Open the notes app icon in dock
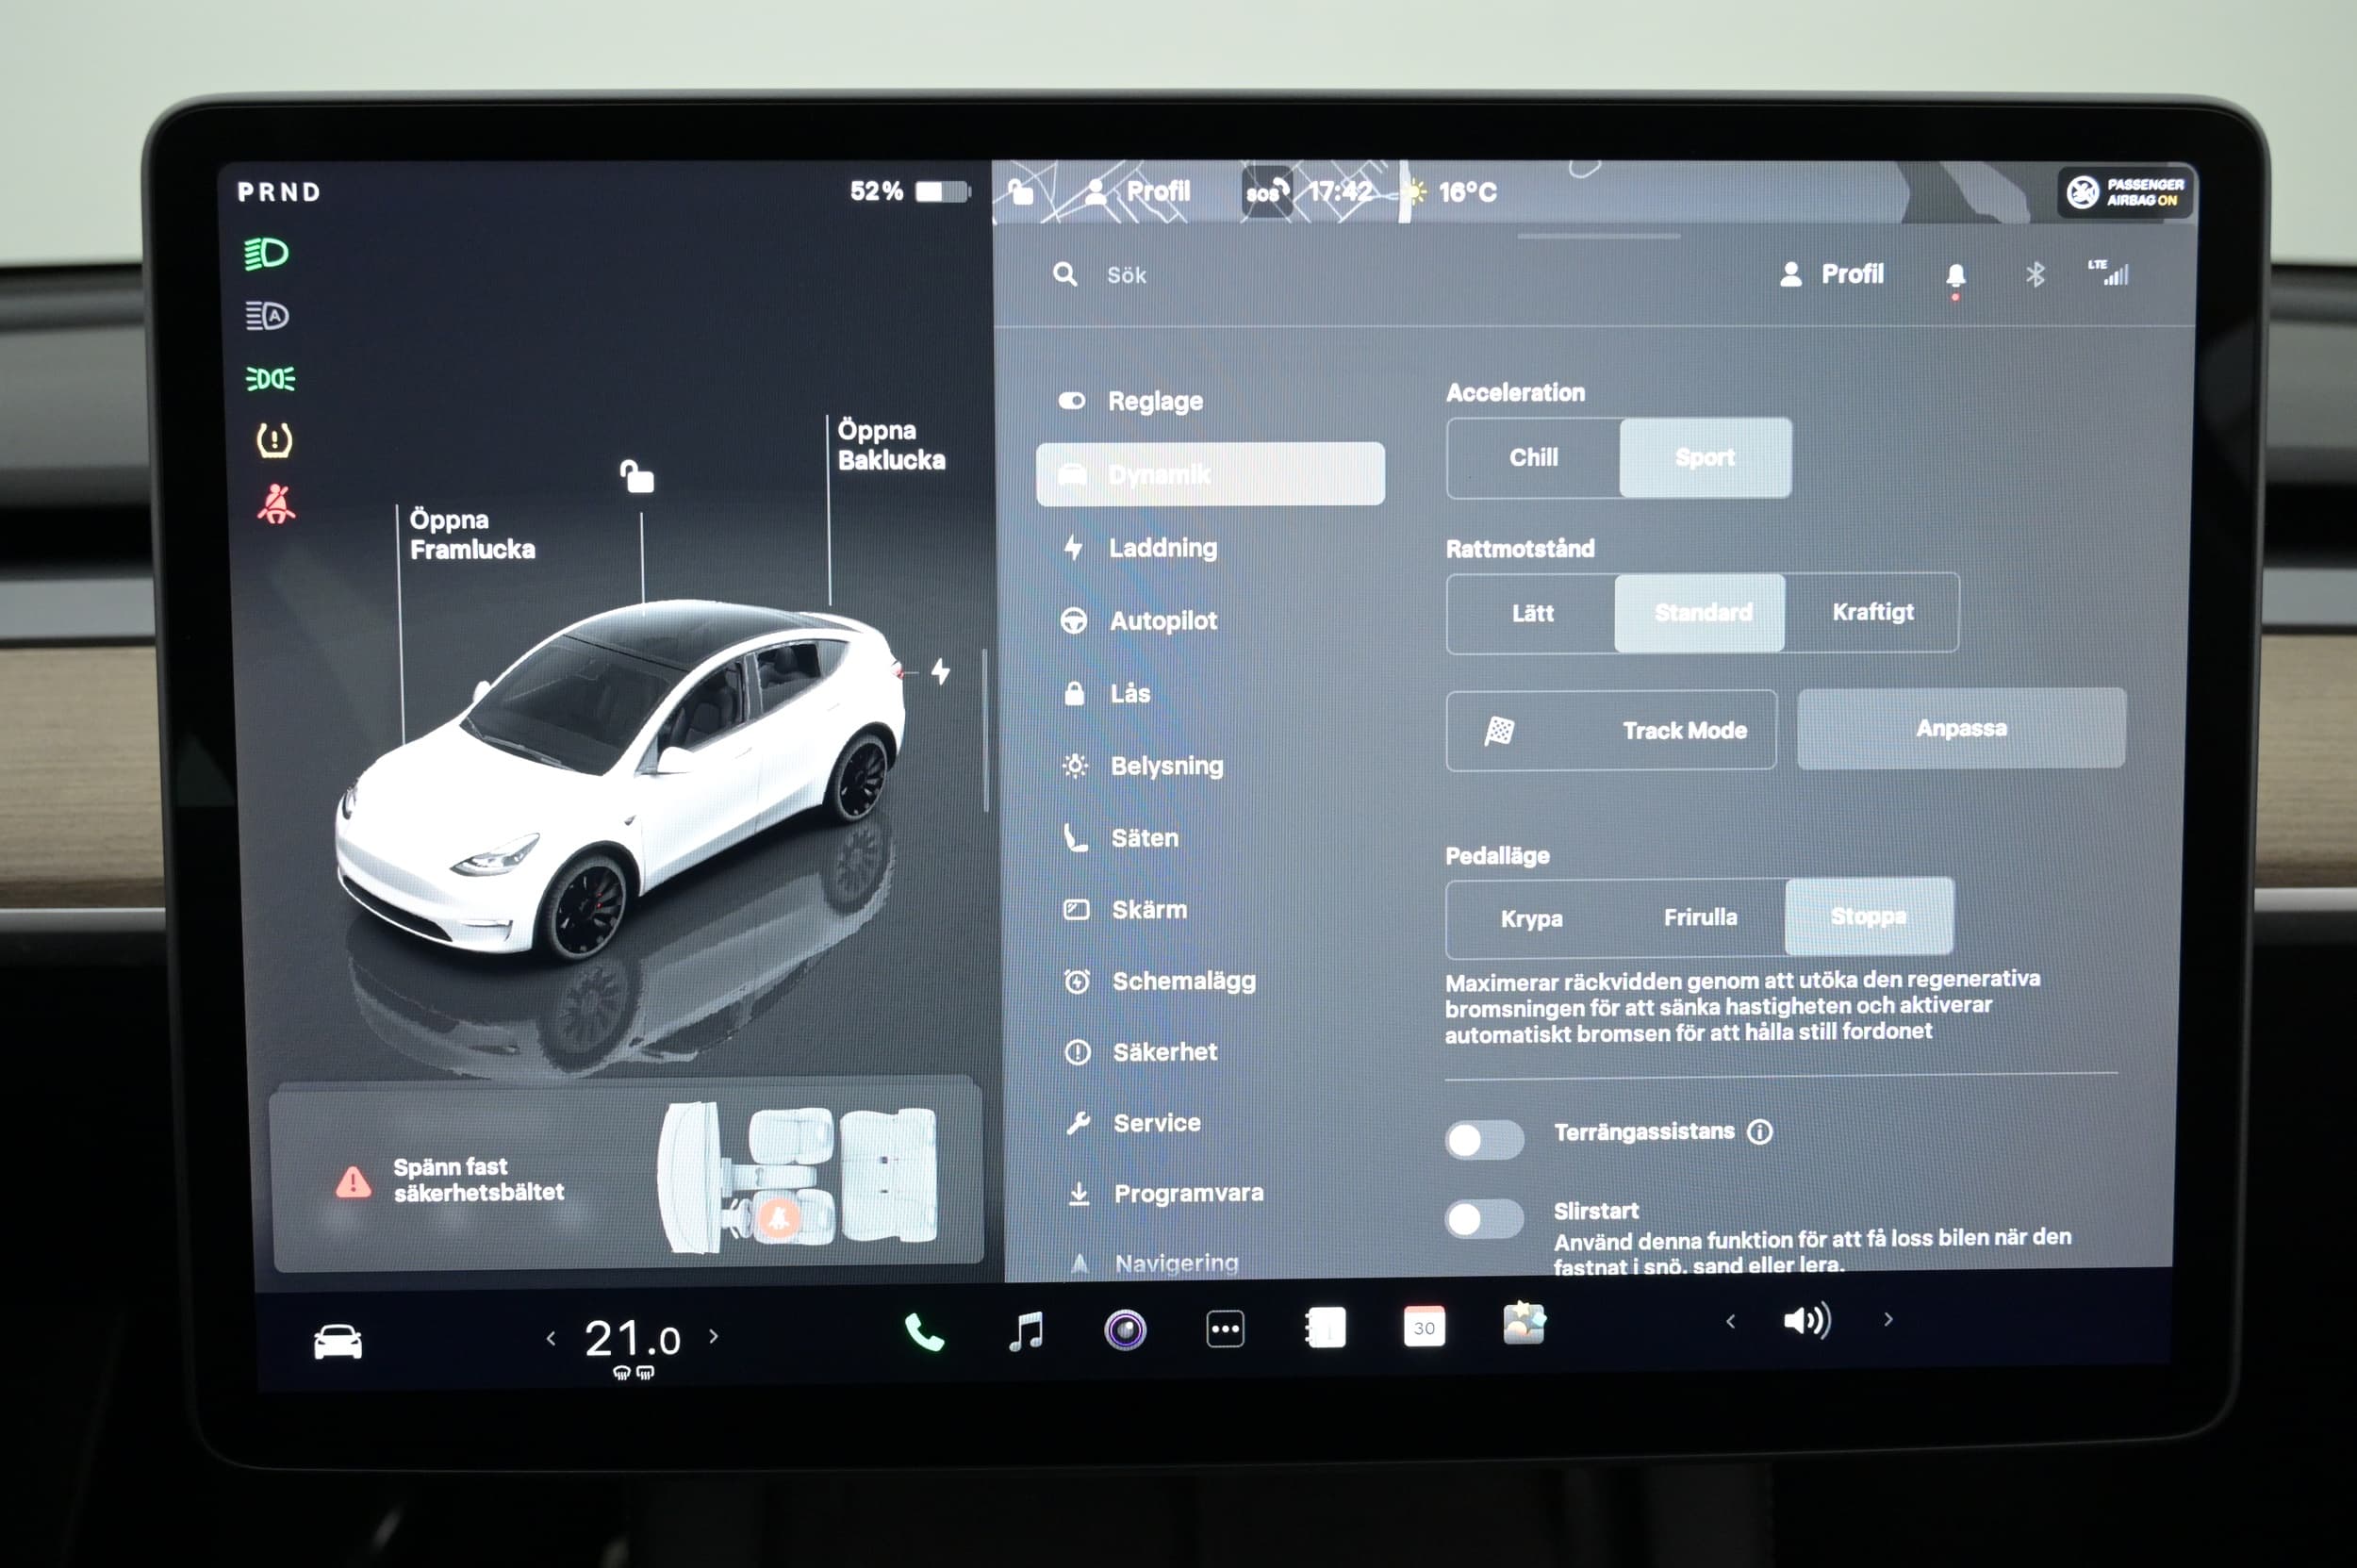Screen dimensions: 2357x1568 [1325, 1328]
